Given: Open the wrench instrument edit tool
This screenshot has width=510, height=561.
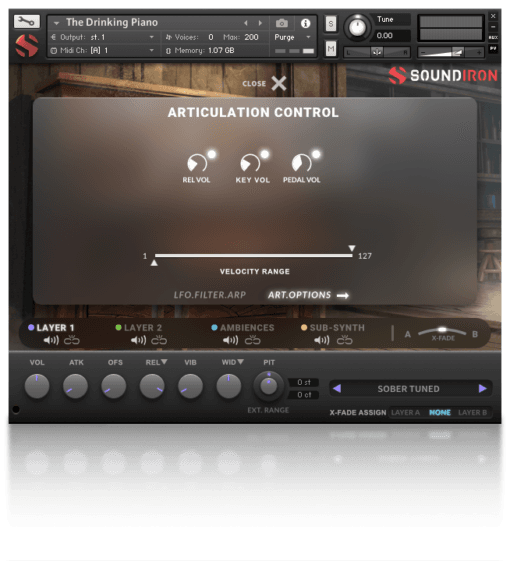Looking at the screenshot, I should pos(26,21).
